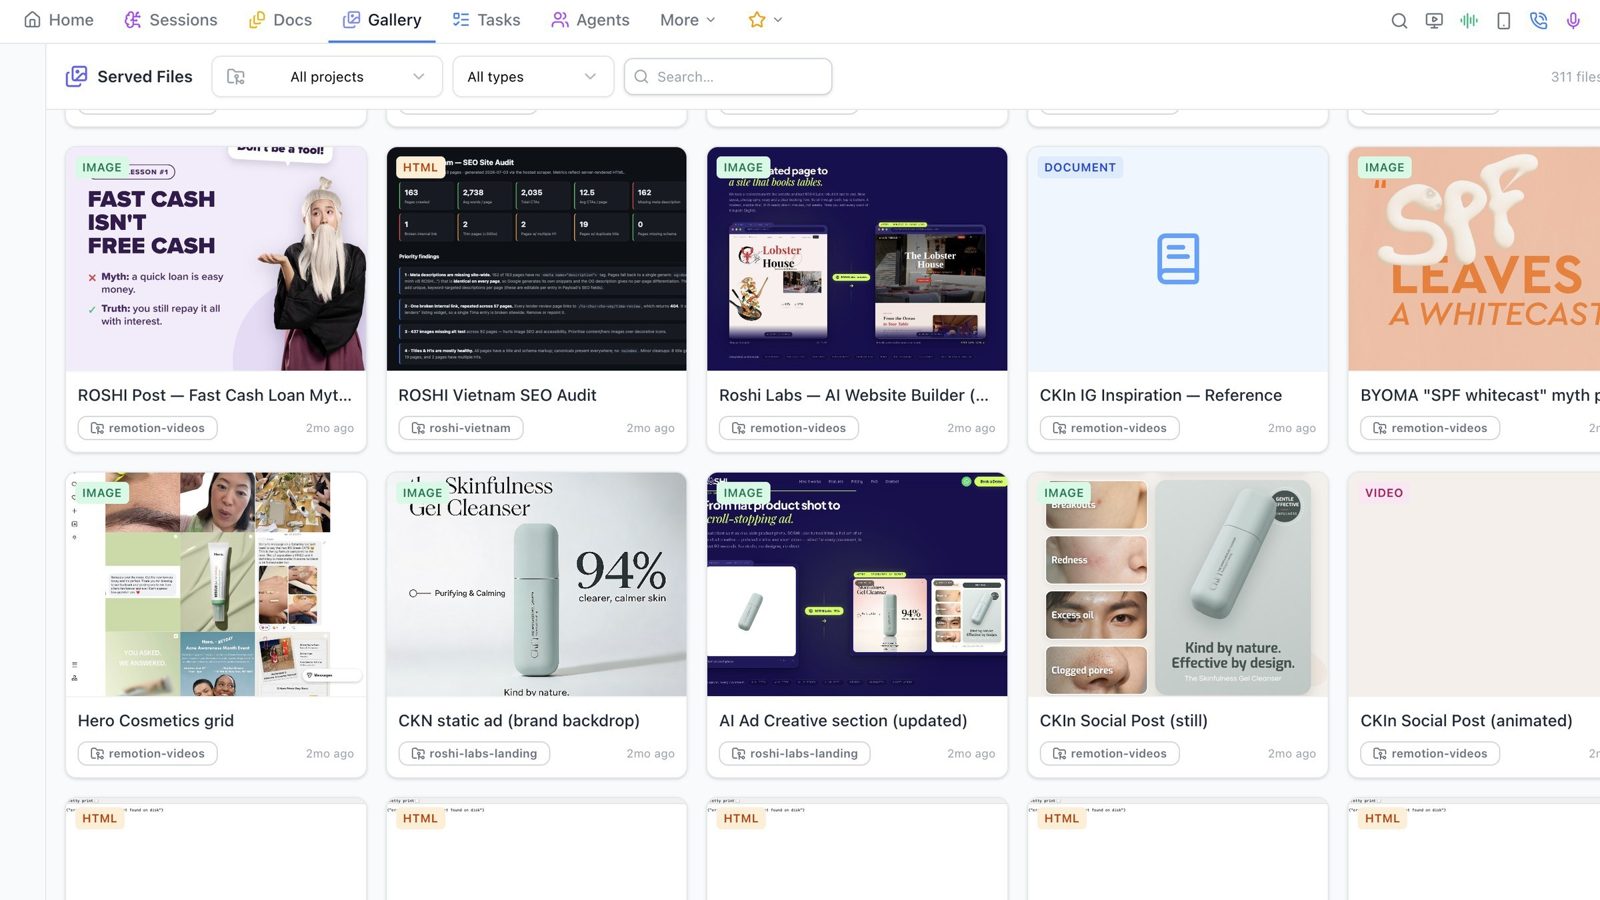Open the Hero Cosmetics grid thumbnail
The image size is (1600, 900).
pos(216,584)
